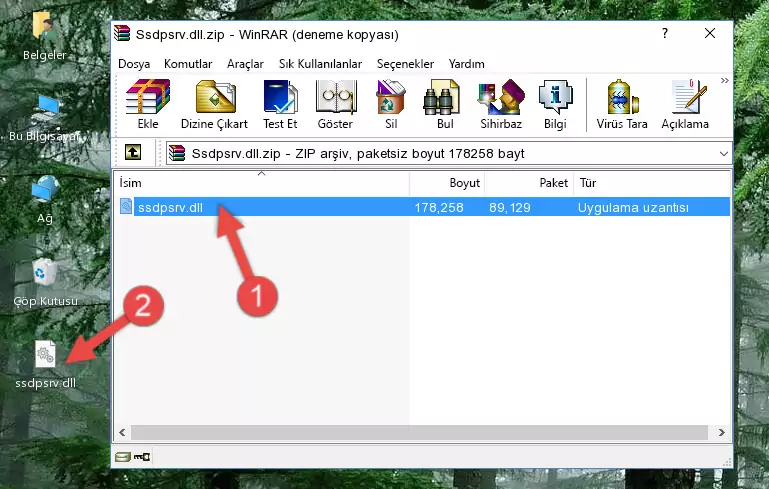Open the Açıklama comment tool
The height and width of the screenshot is (489, 769).
coord(685,104)
